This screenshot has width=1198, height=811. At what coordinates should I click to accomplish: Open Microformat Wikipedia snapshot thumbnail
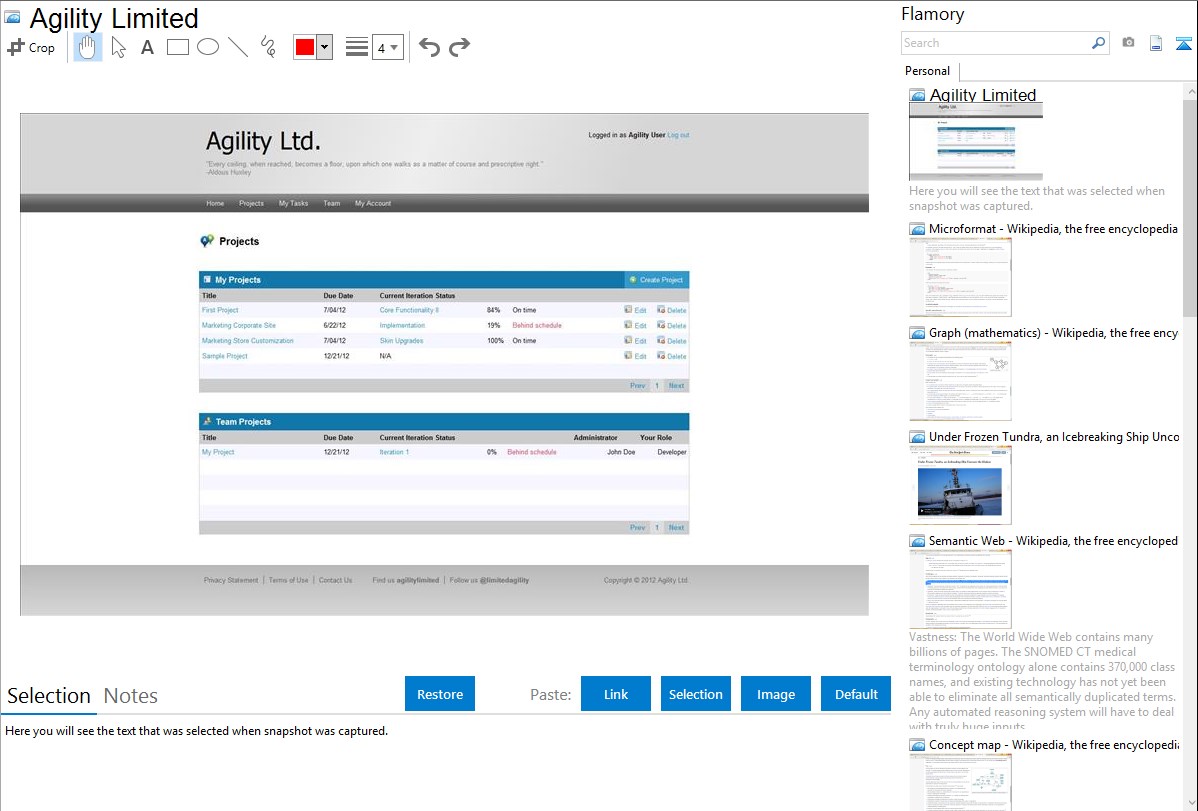coord(960,277)
